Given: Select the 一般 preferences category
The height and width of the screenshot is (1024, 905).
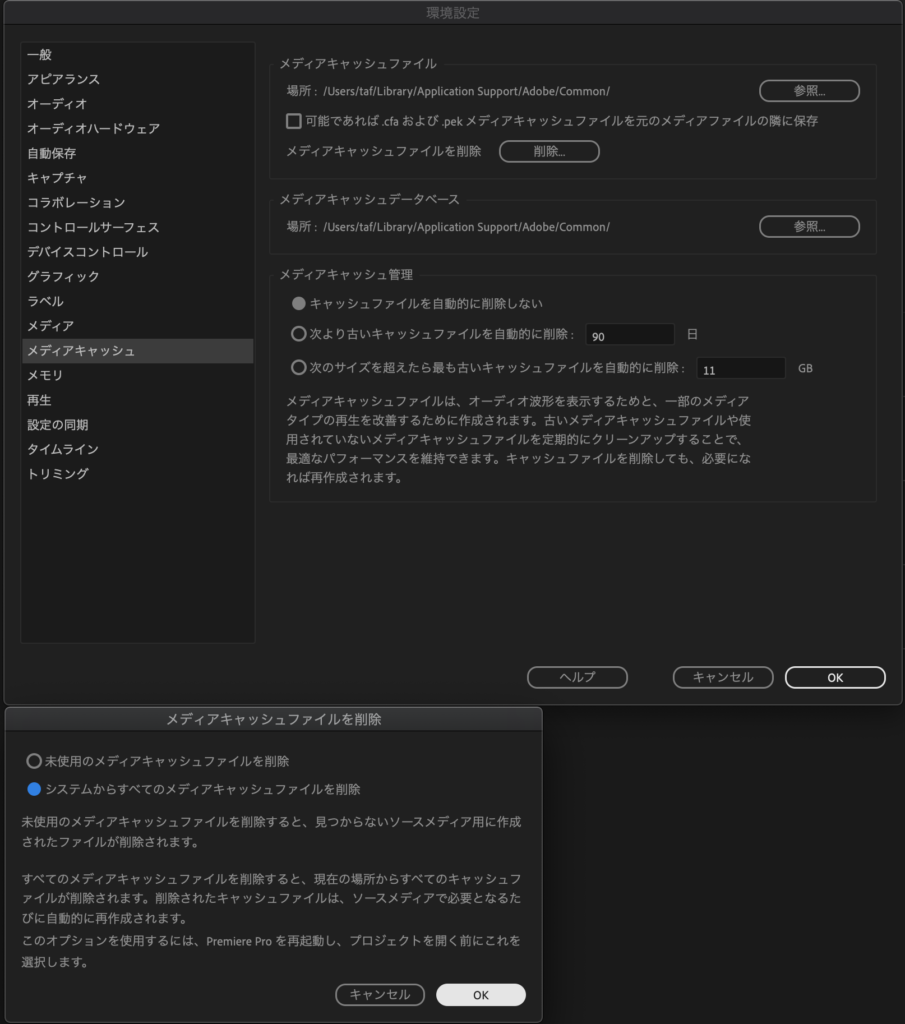Looking at the screenshot, I should (40, 55).
